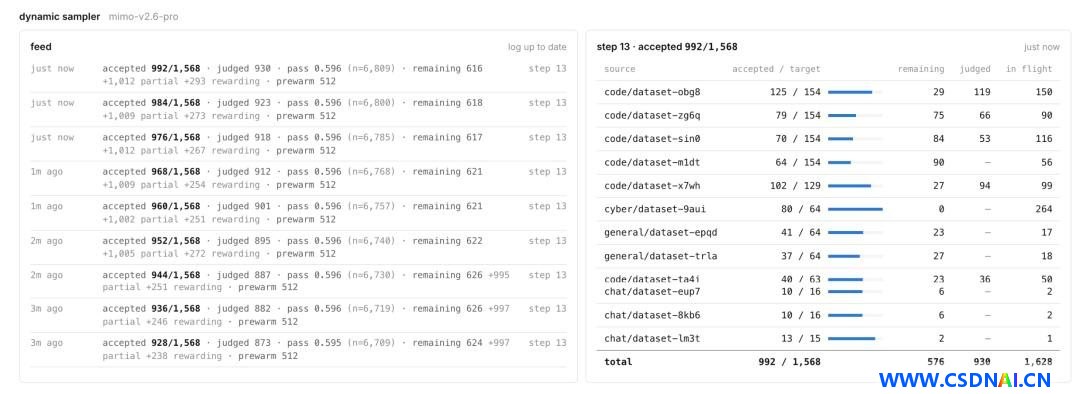Select the code/dataset-m1dt row
This screenshot has width=1080, height=394.
click(x=828, y=163)
